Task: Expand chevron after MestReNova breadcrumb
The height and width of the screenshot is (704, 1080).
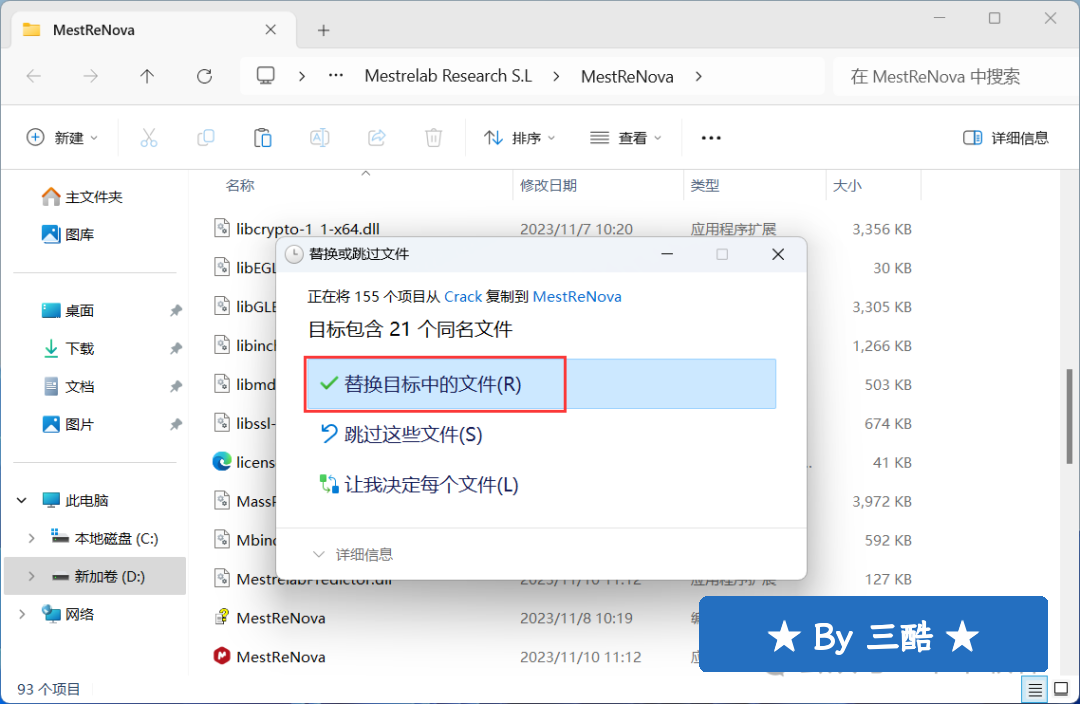Action: pos(698,76)
